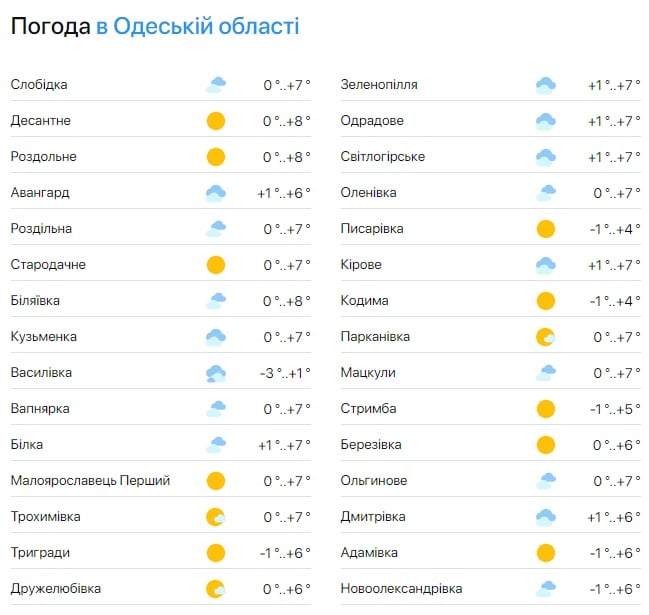Select the Світлогірське location
This screenshot has width=649, height=615.
pos(383,157)
